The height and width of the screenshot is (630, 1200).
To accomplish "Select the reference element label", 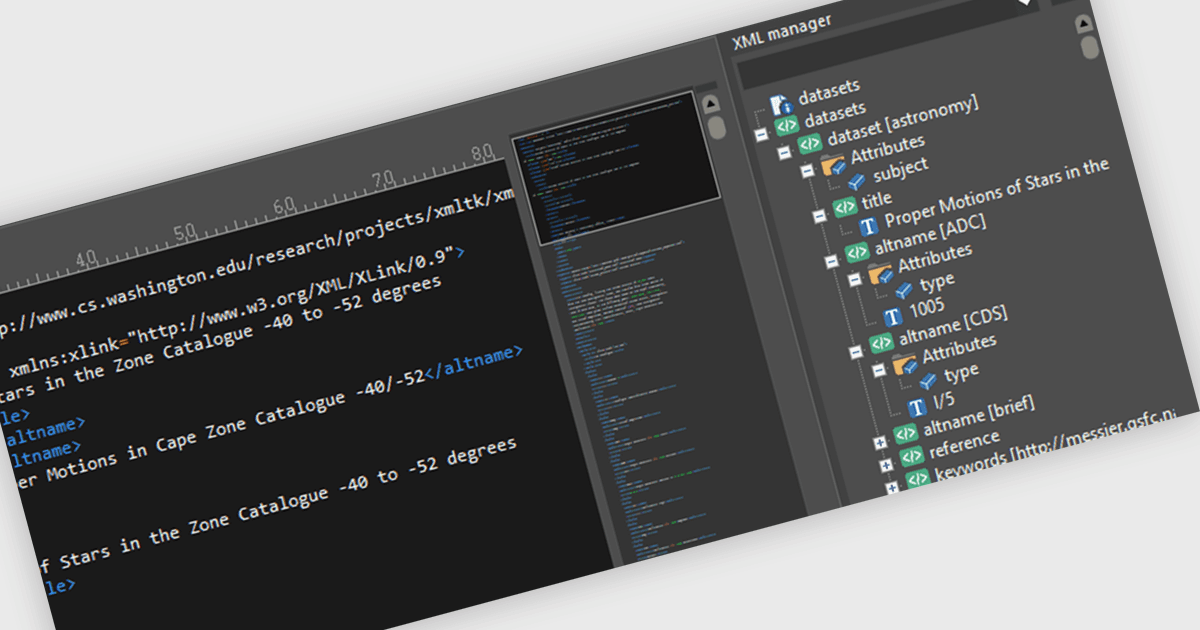I will pos(964,442).
